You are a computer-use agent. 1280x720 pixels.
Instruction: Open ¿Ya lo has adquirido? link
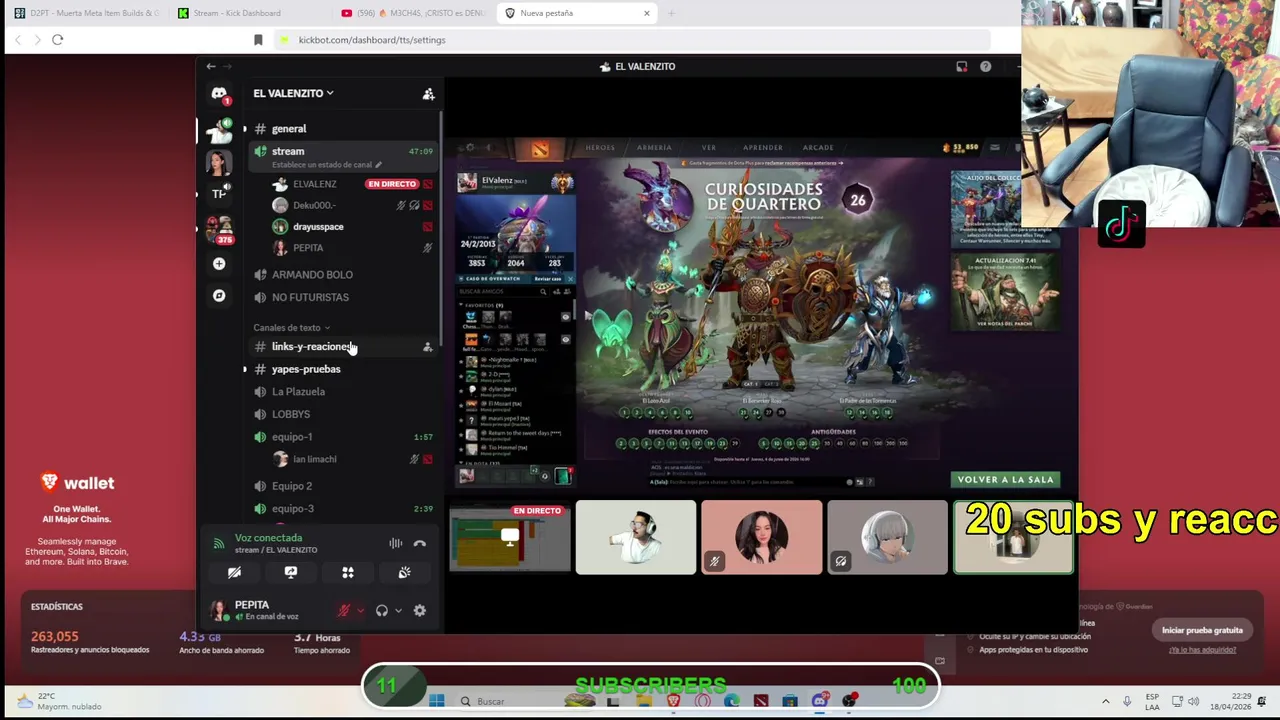(x=1202, y=650)
